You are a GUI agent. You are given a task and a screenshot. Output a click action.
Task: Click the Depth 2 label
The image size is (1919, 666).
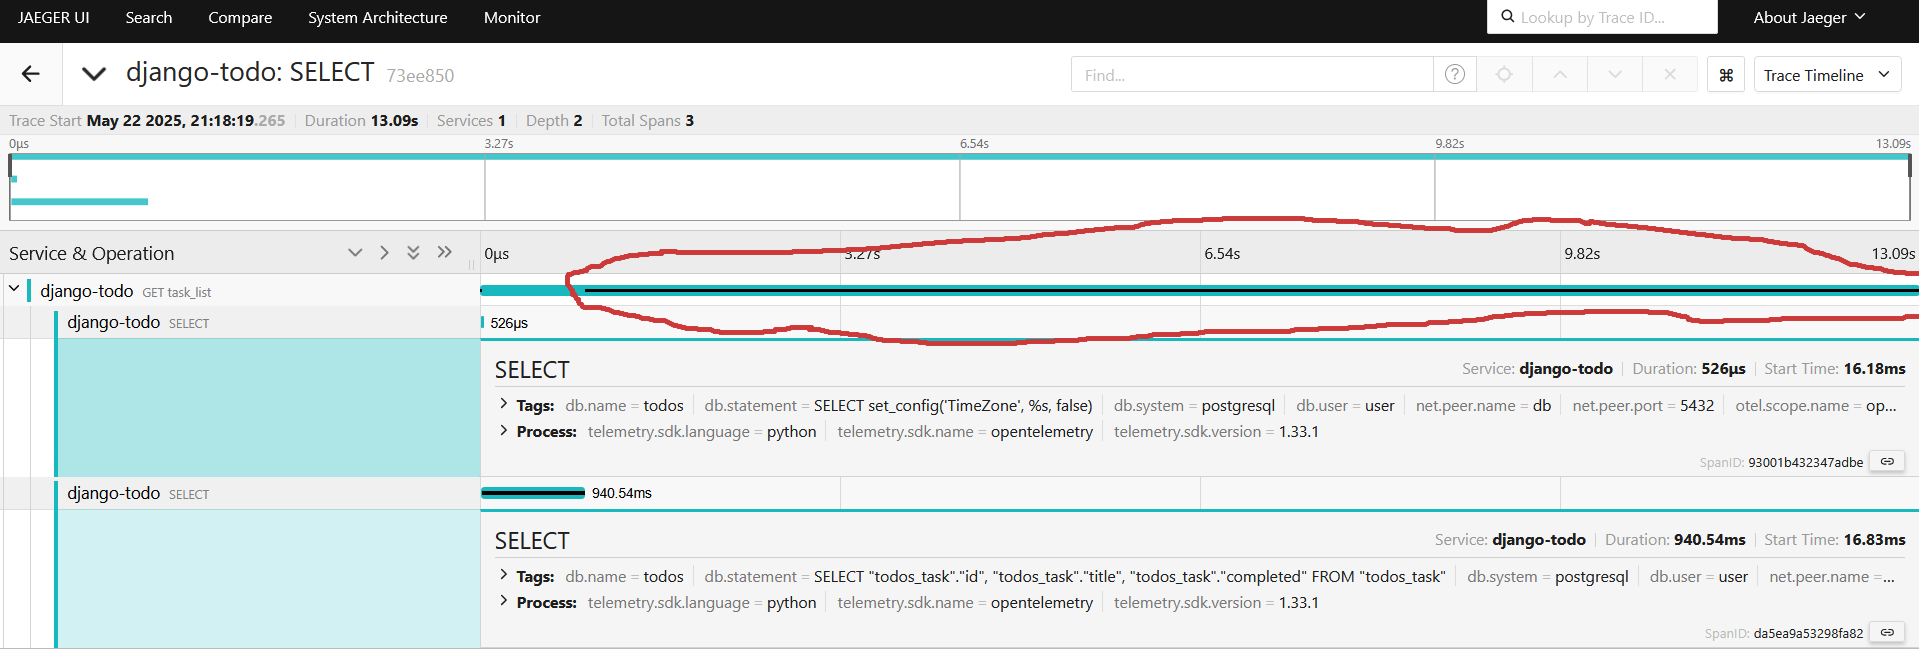554,120
